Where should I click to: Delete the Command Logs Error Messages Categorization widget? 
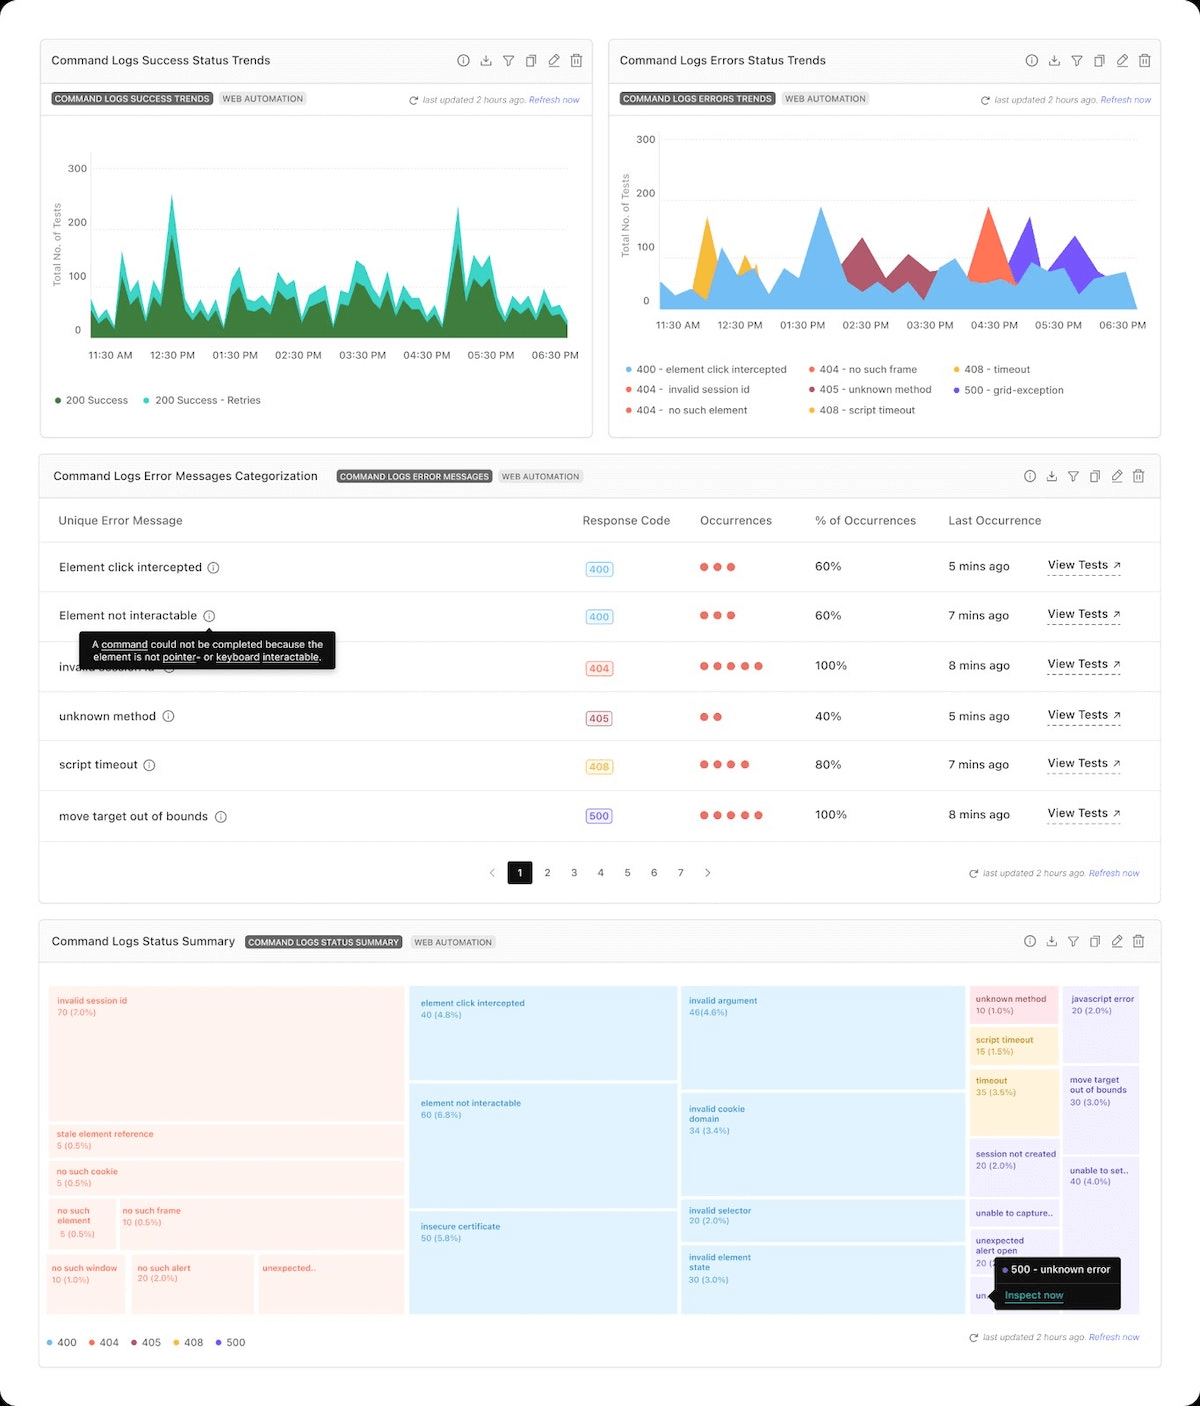tap(1138, 476)
